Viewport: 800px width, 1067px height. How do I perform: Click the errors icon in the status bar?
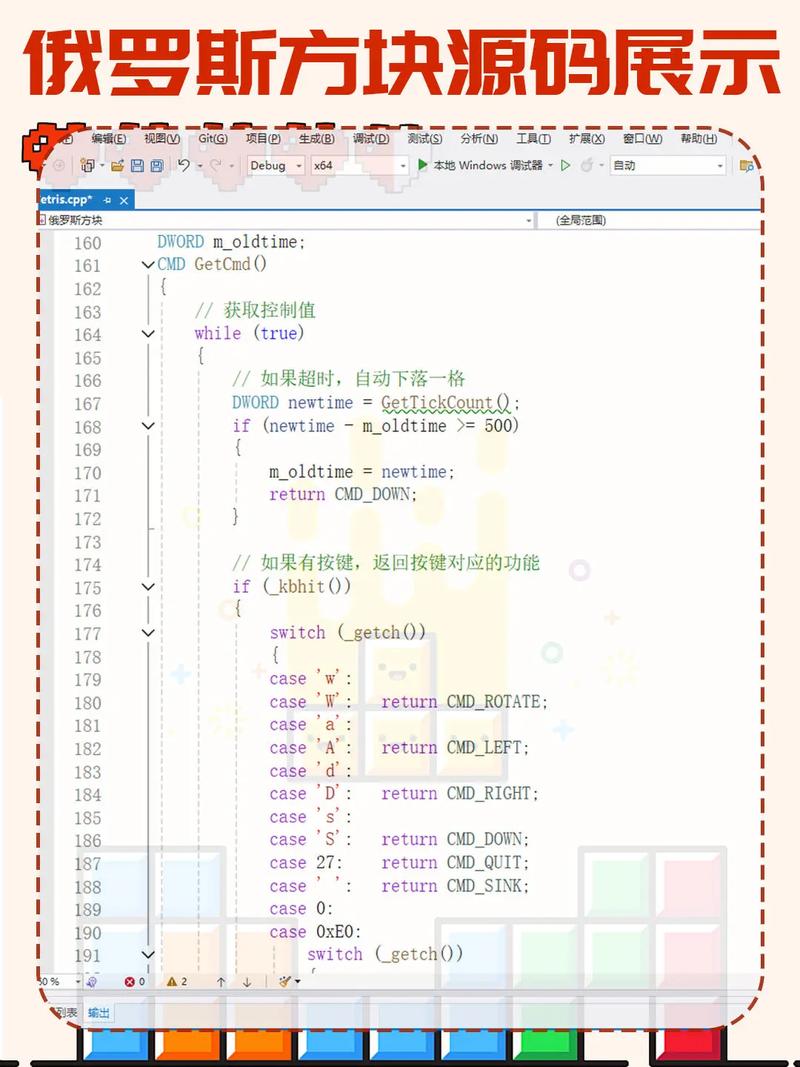(131, 982)
